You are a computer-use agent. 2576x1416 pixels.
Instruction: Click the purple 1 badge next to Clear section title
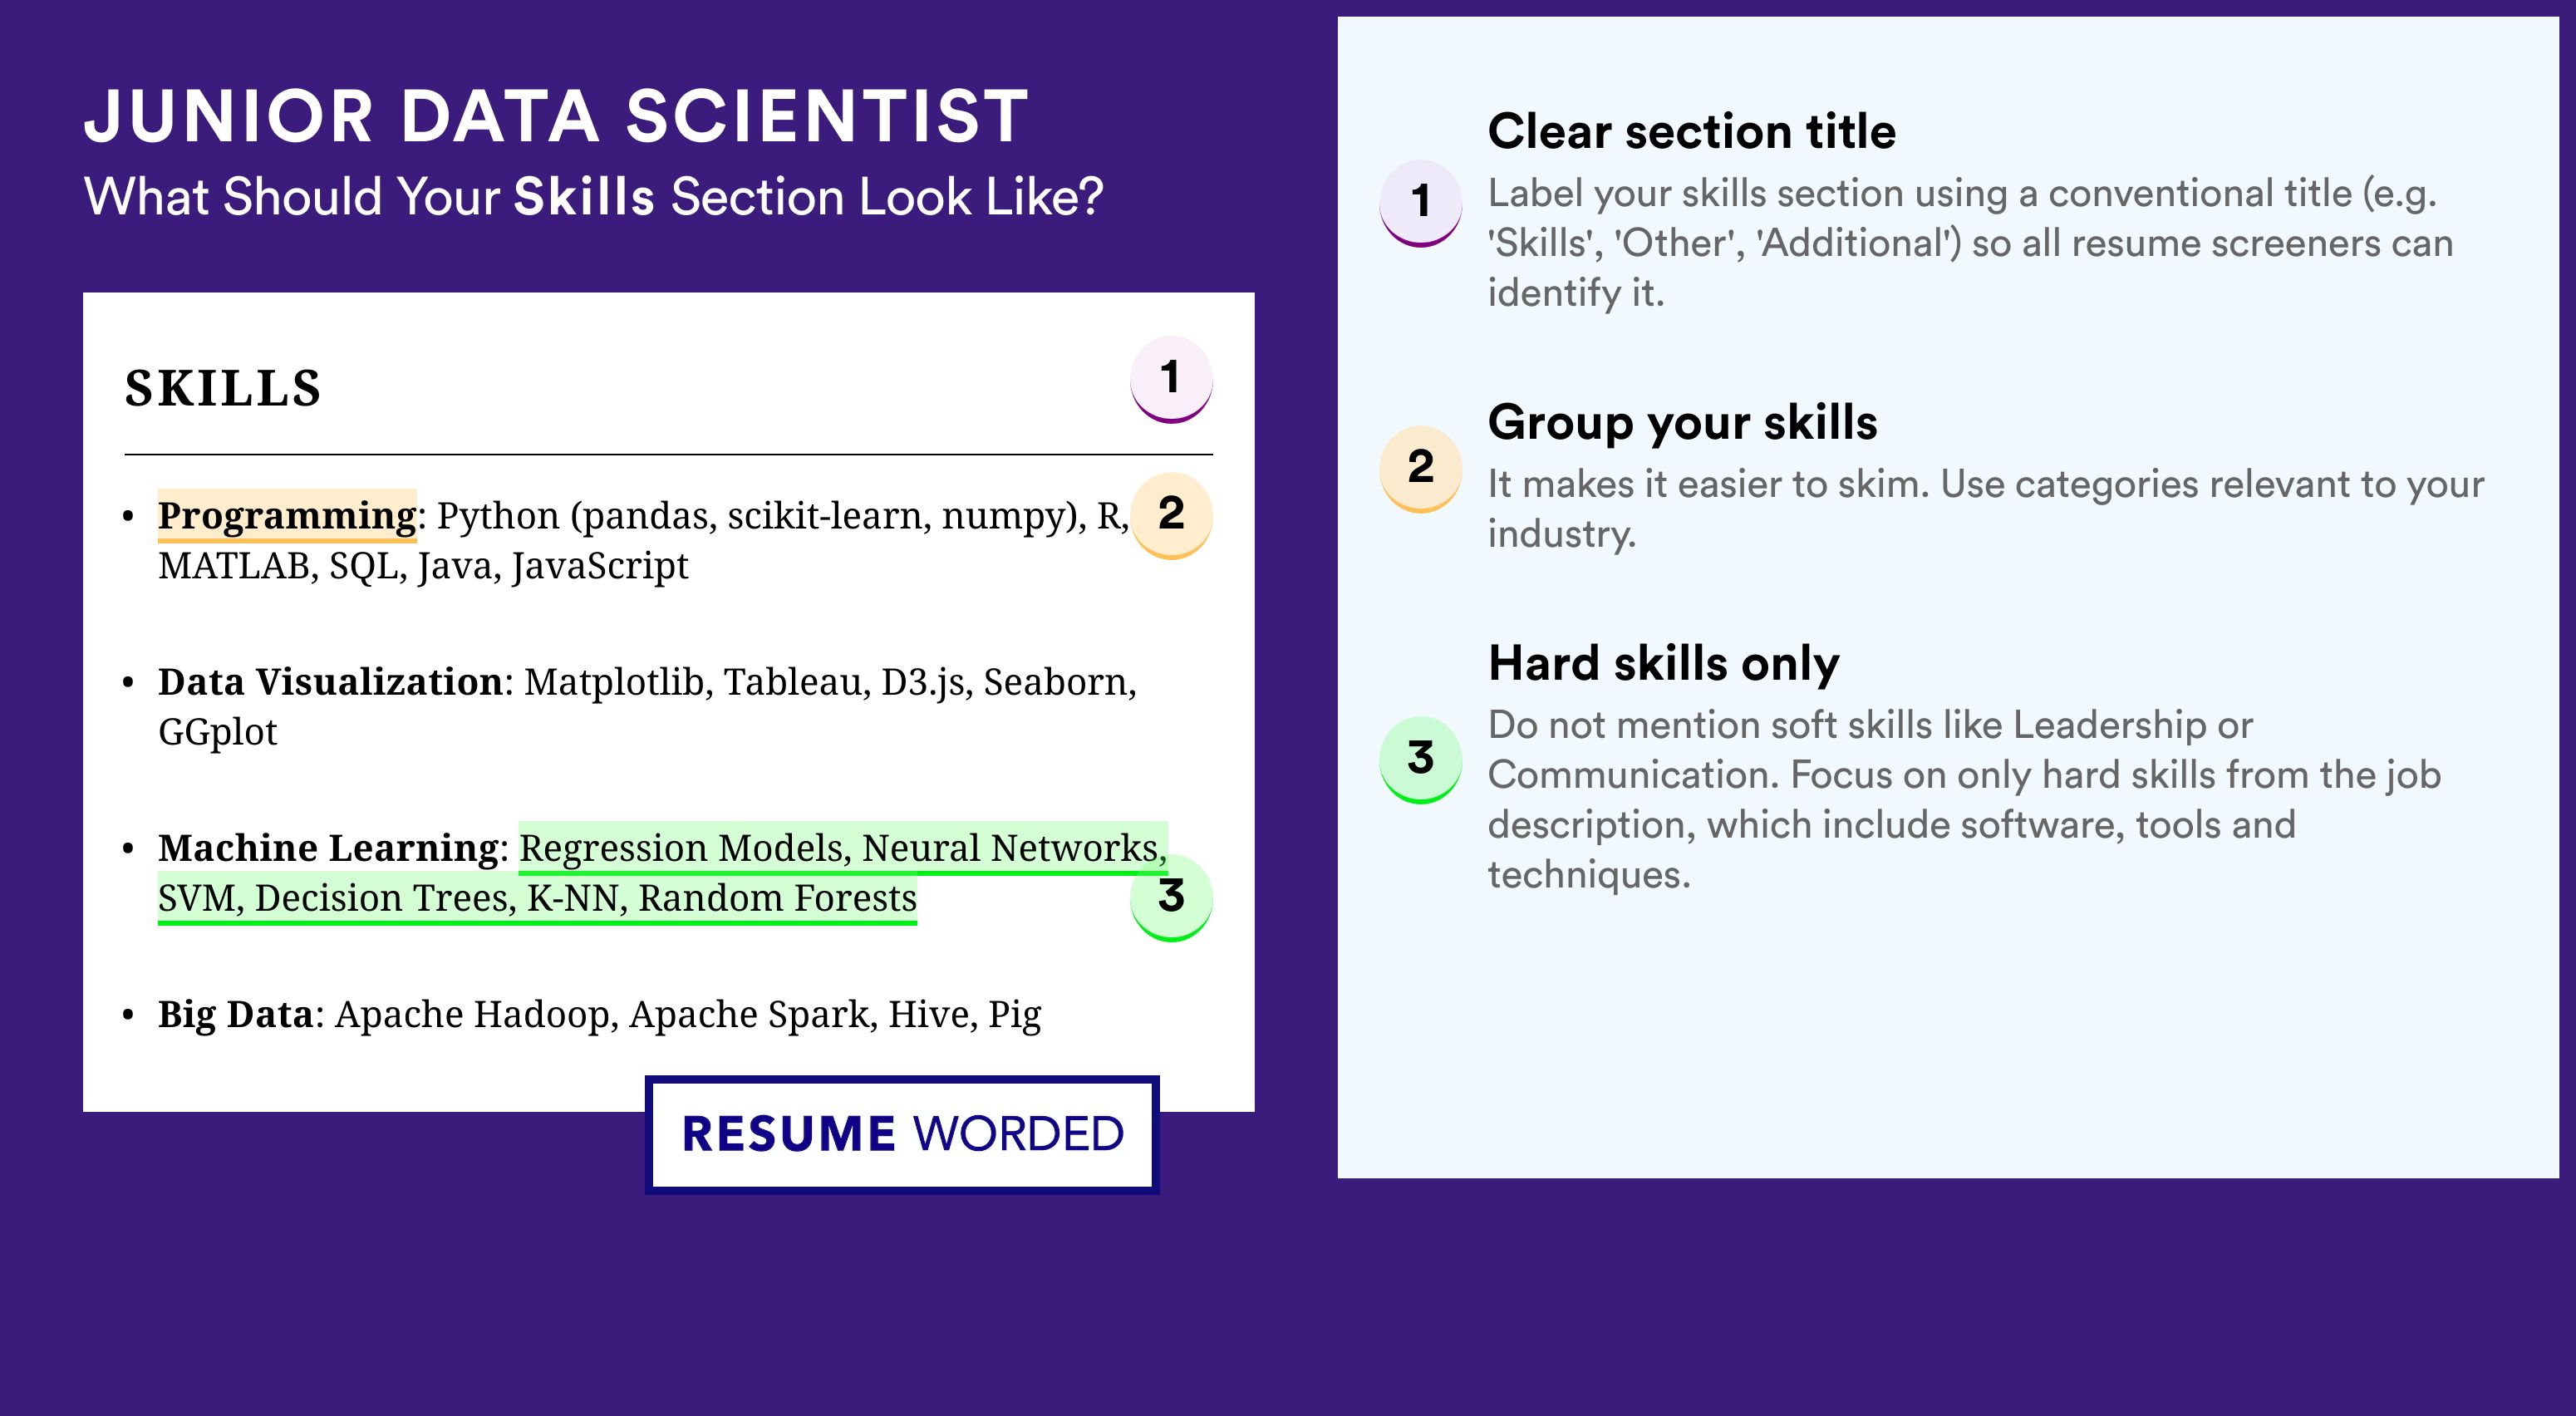click(x=1421, y=203)
